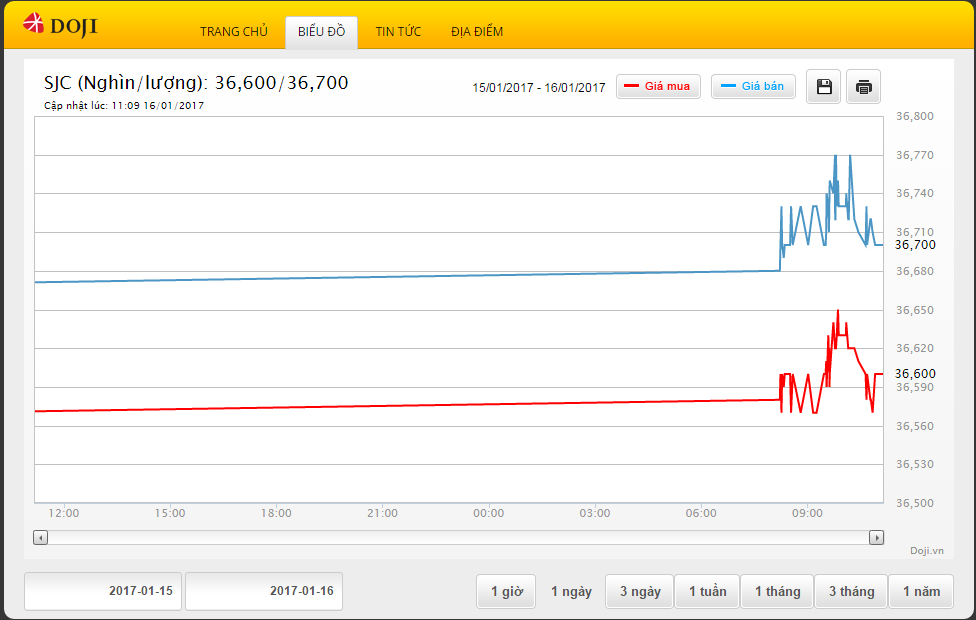
Task: Save the chart with the floppy disk icon
Action: [824, 87]
